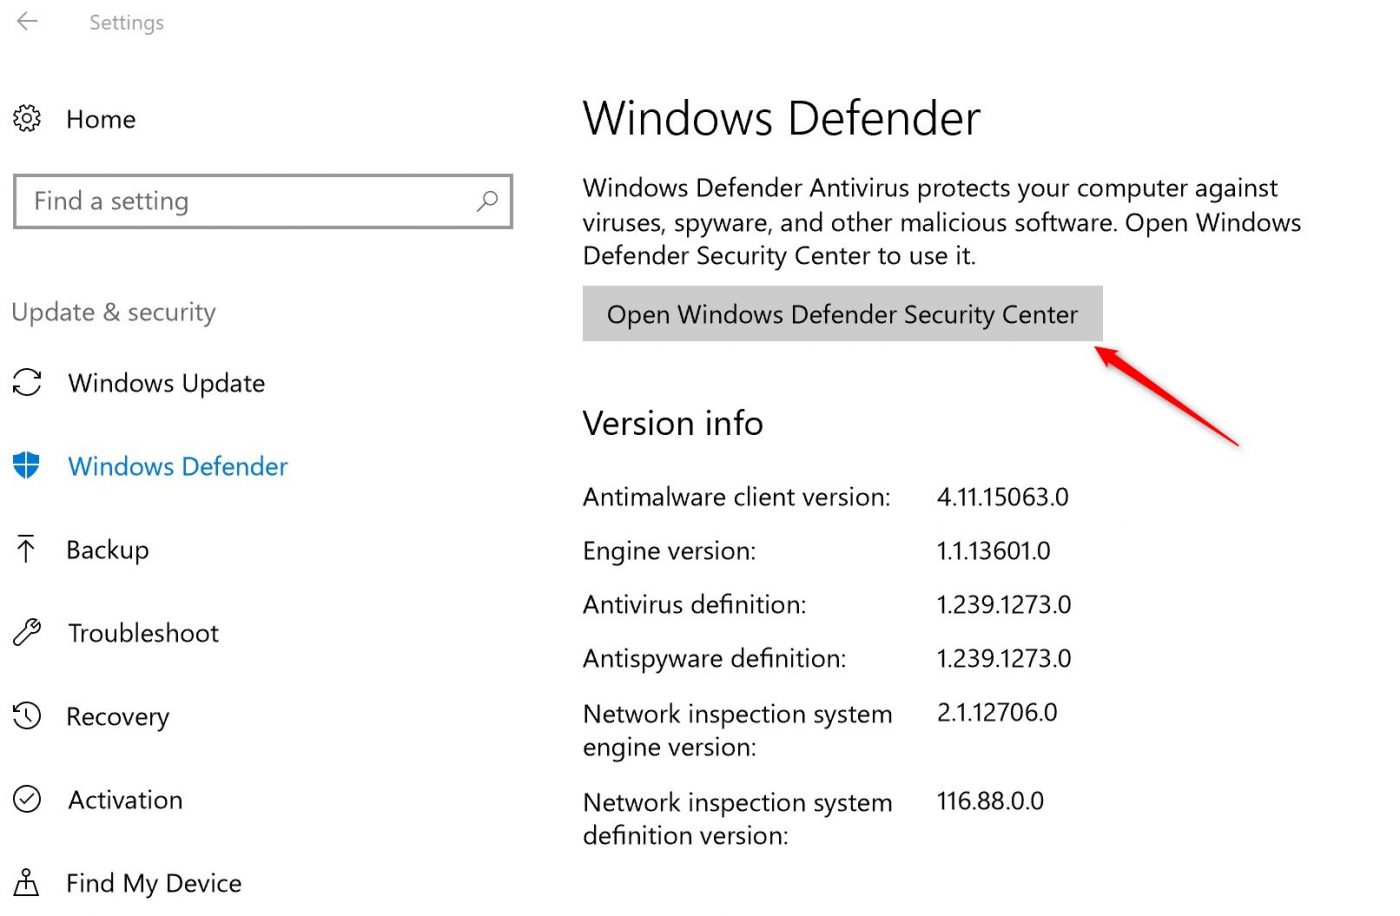Navigate to the Troubleshoot section
Viewport: 1400px width, 916px height.
(143, 632)
